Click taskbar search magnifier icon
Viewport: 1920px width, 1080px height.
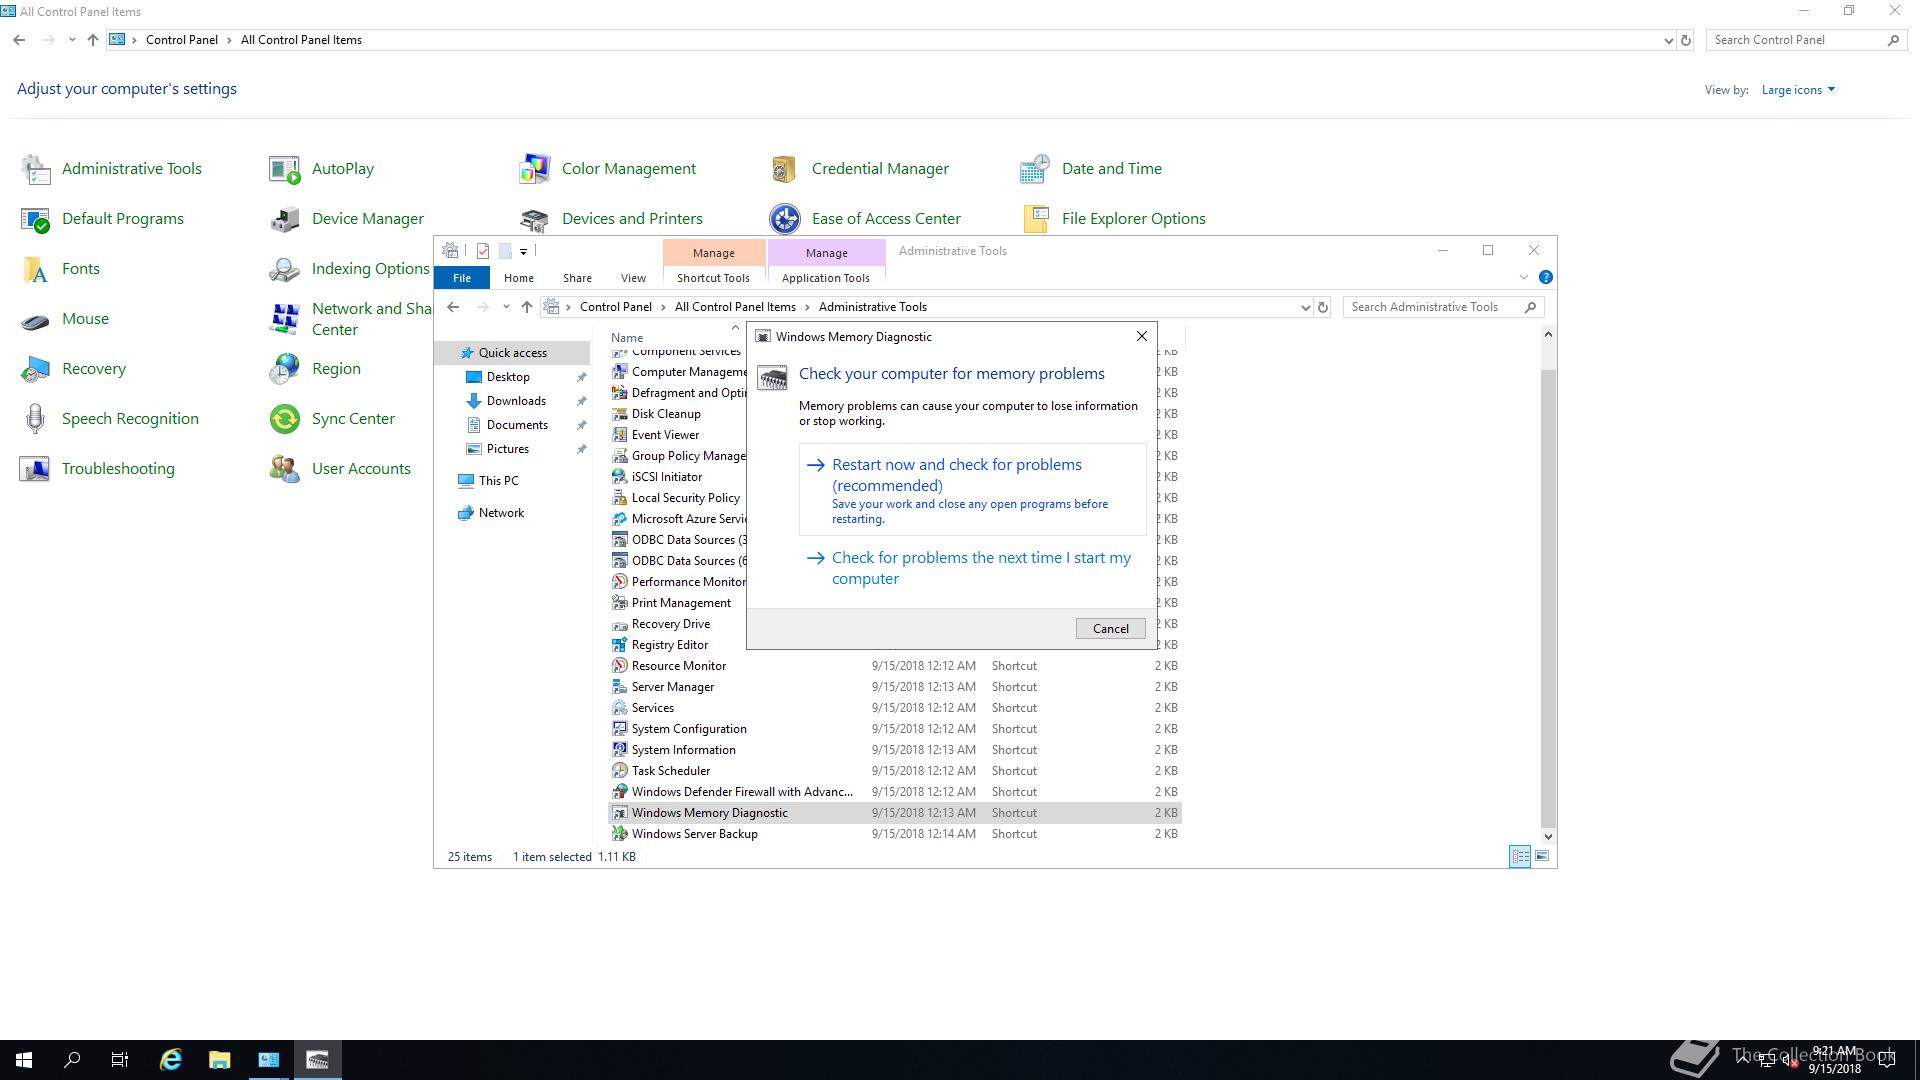tap(72, 1060)
